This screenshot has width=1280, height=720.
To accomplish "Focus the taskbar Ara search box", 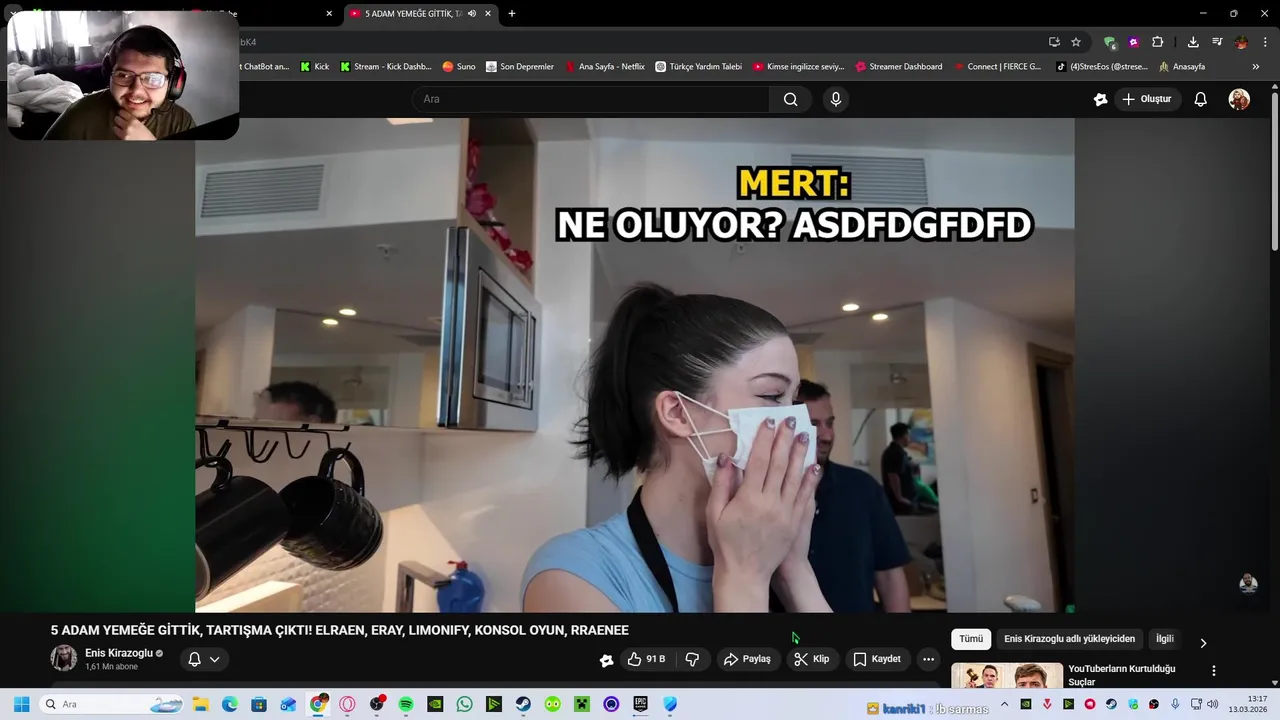I will [111, 704].
